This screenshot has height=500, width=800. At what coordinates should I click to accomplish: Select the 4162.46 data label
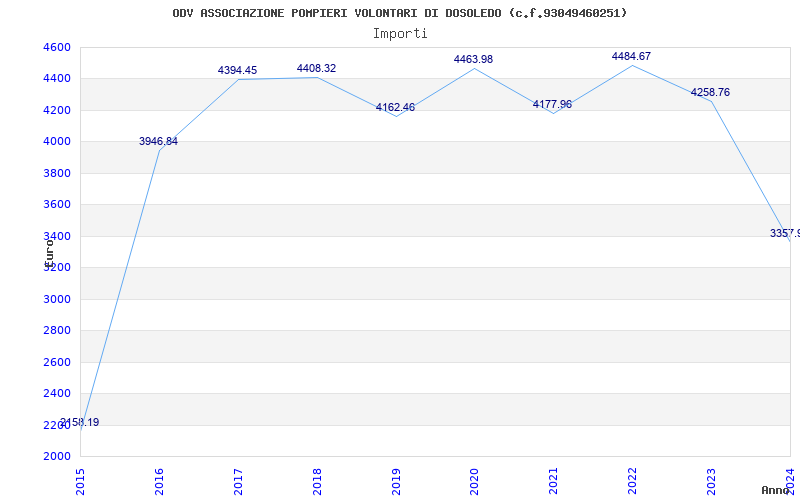pos(395,108)
